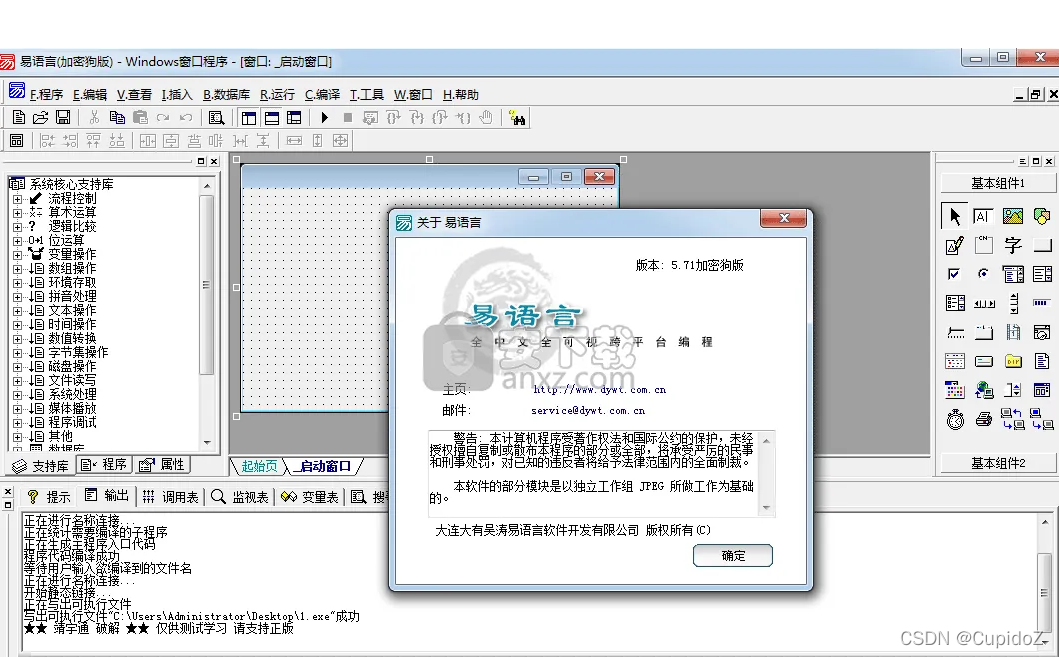Viewport: 1059px width, 658px height.
Task: Select the calendar component icon
Action: pyautogui.click(x=954, y=361)
